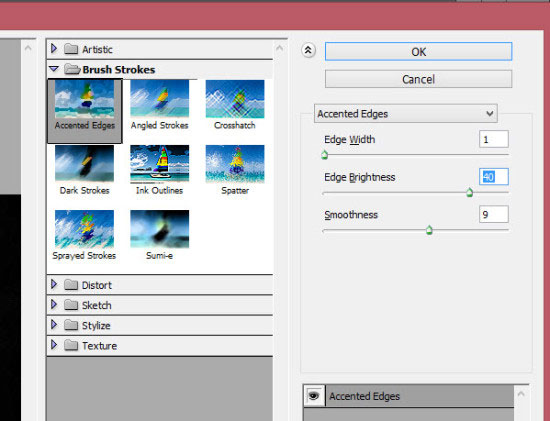Hide the filter gallery thumbnails with double-chevron button

(x=308, y=51)
